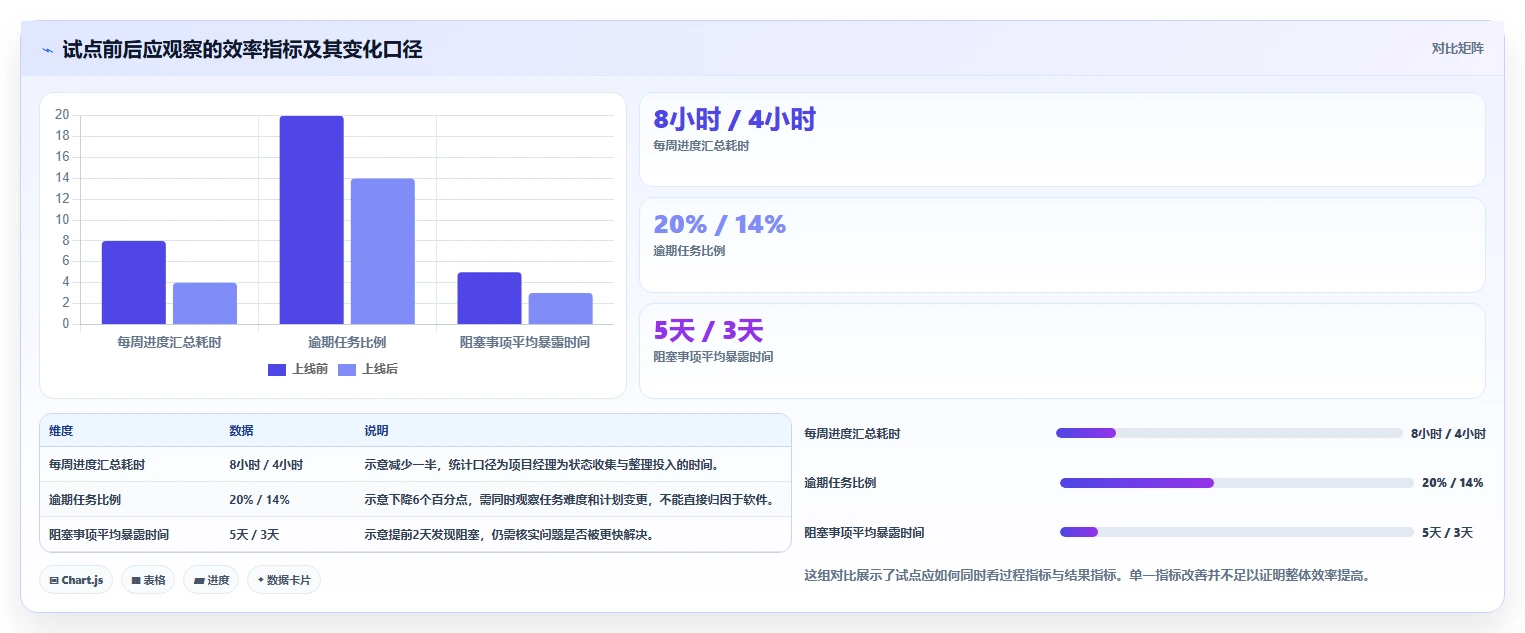Click the 逾期任务比例 label left of its progress bar
The height and width of the screenshot is (633, 1525).
(x=840, y=483)
